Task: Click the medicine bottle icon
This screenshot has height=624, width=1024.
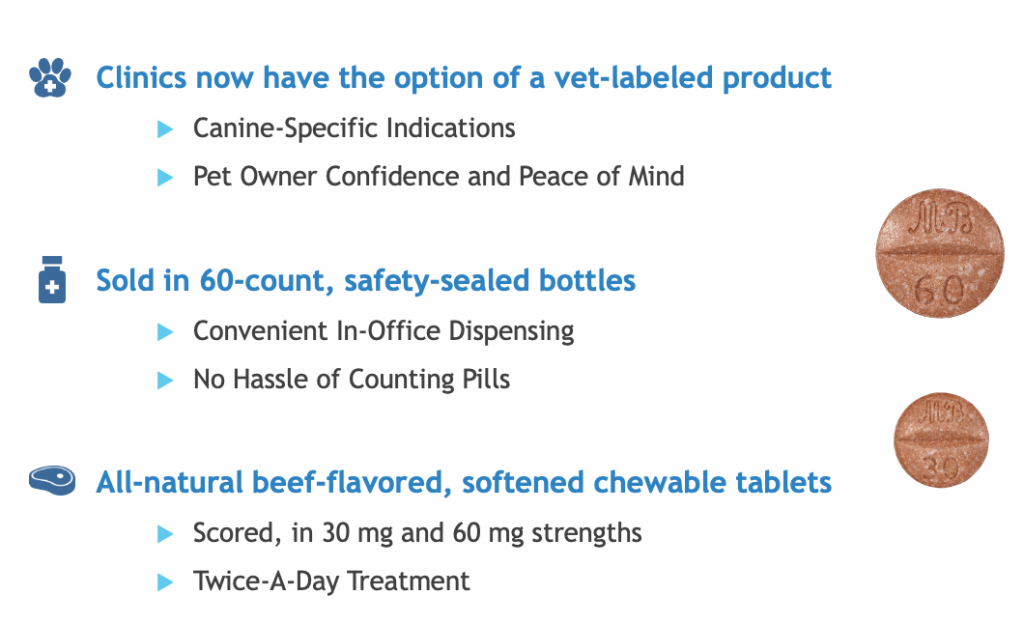Action: click(52, 279)
